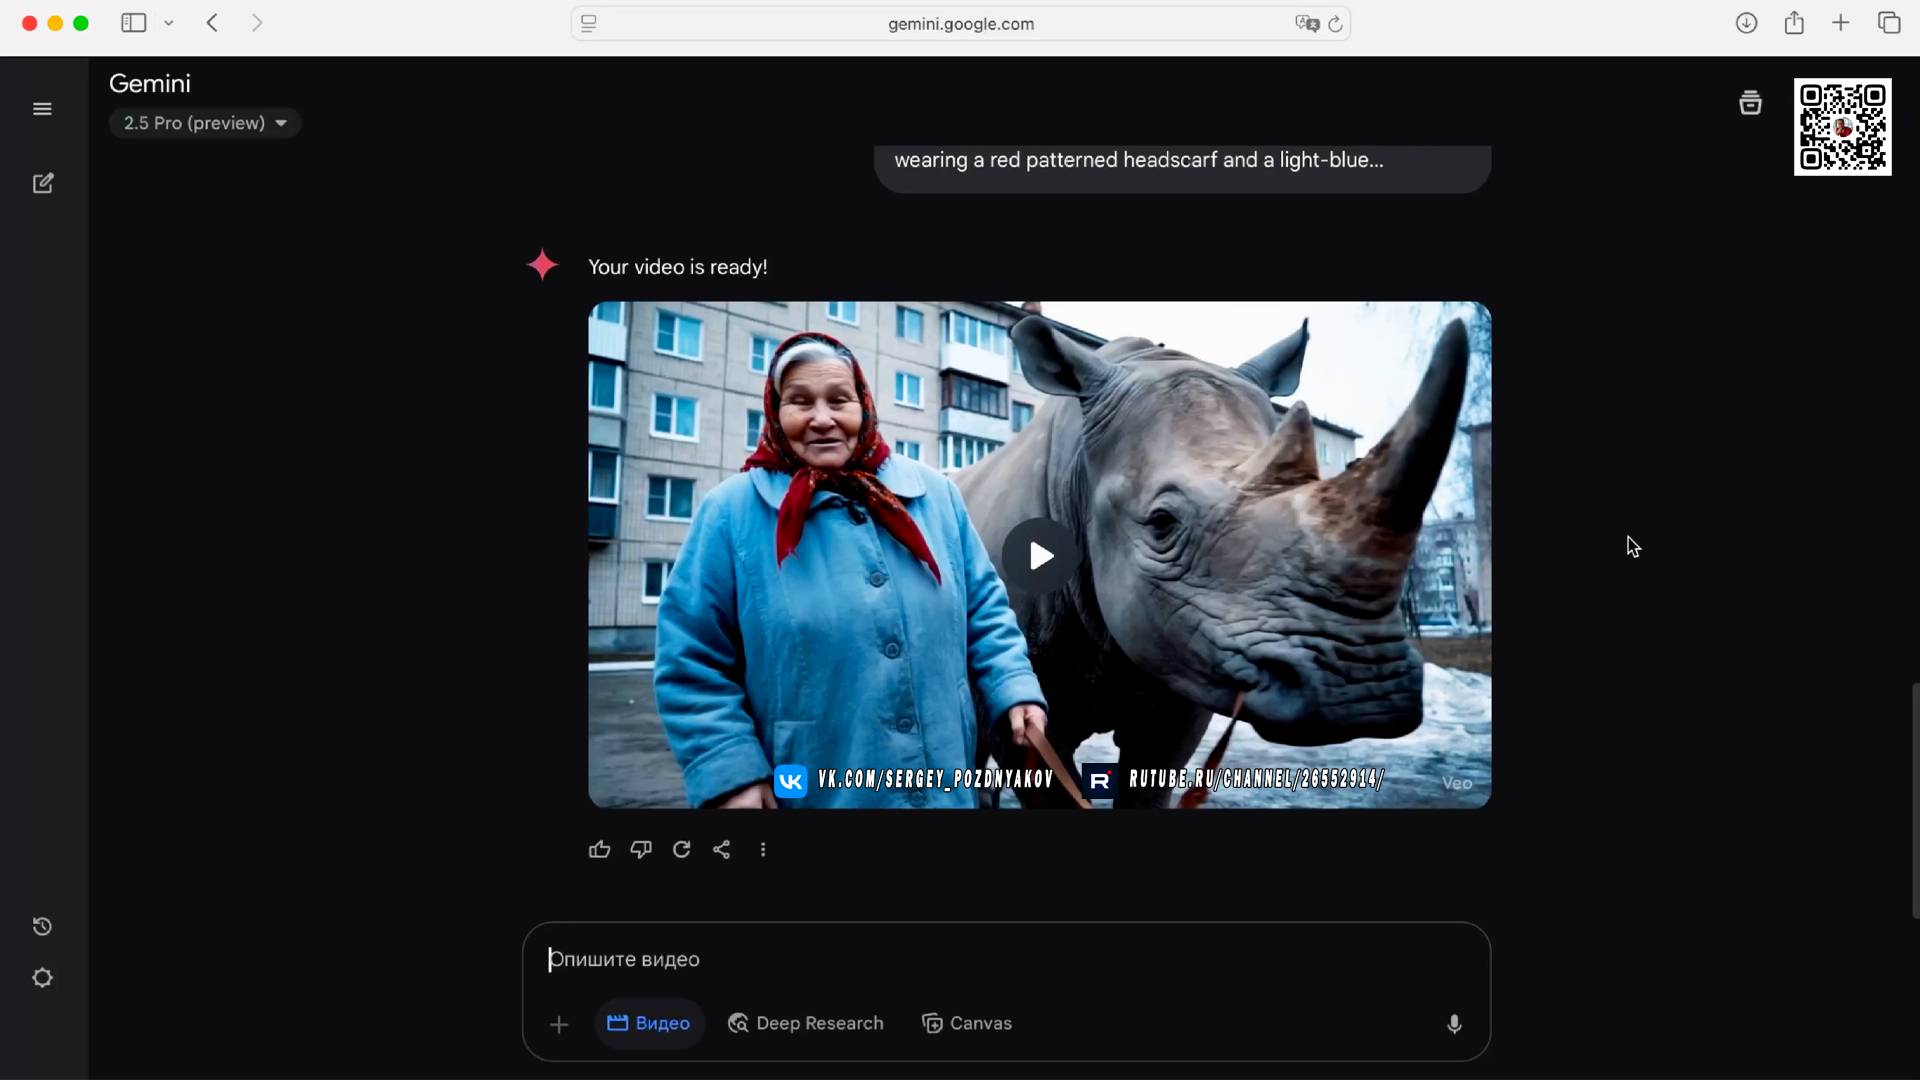1920x1080 pixels.
Task: Open Gemini settings via the gear icon
Action: coord(42,977)
